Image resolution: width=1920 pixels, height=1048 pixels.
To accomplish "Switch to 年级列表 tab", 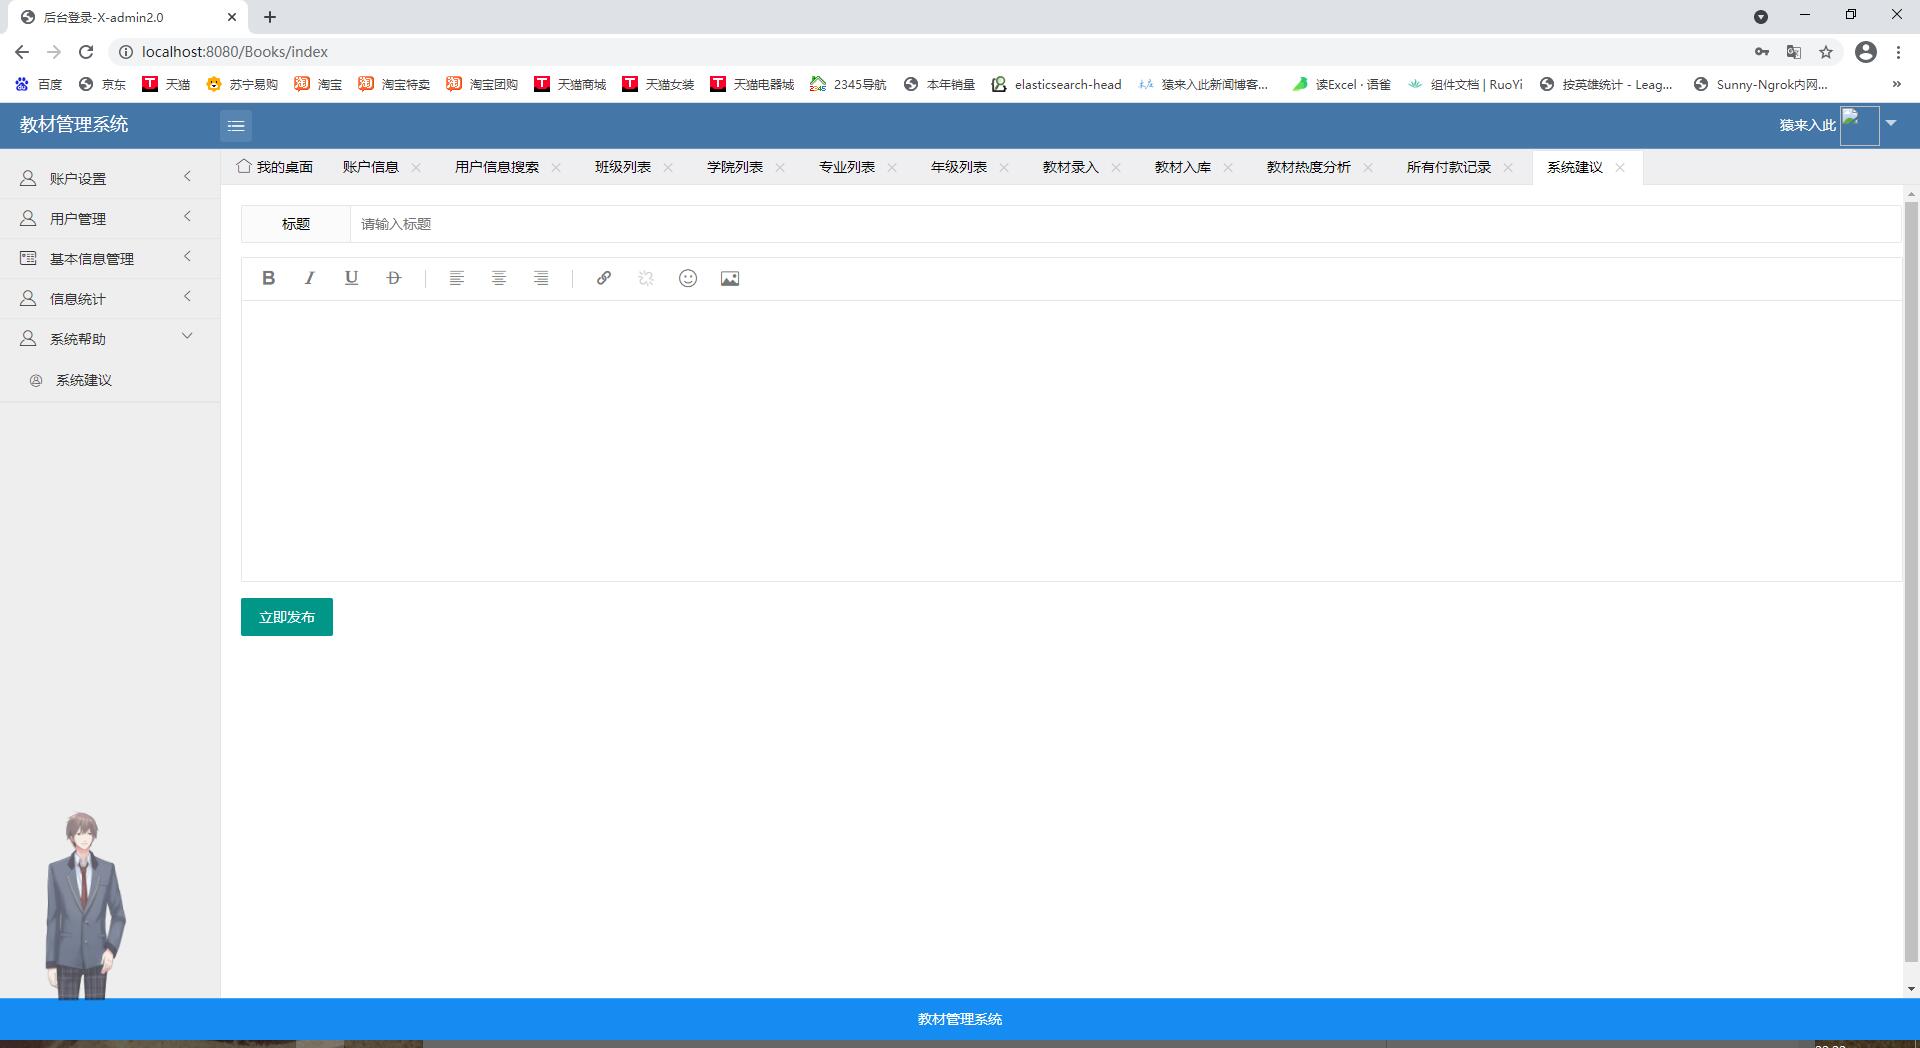I will coord(959,167).
